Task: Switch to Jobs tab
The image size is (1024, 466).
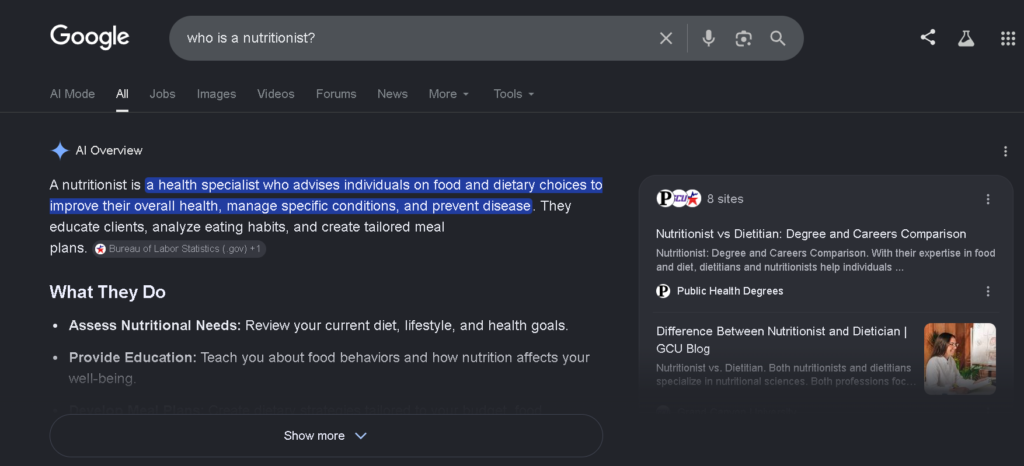Action: 163,94
